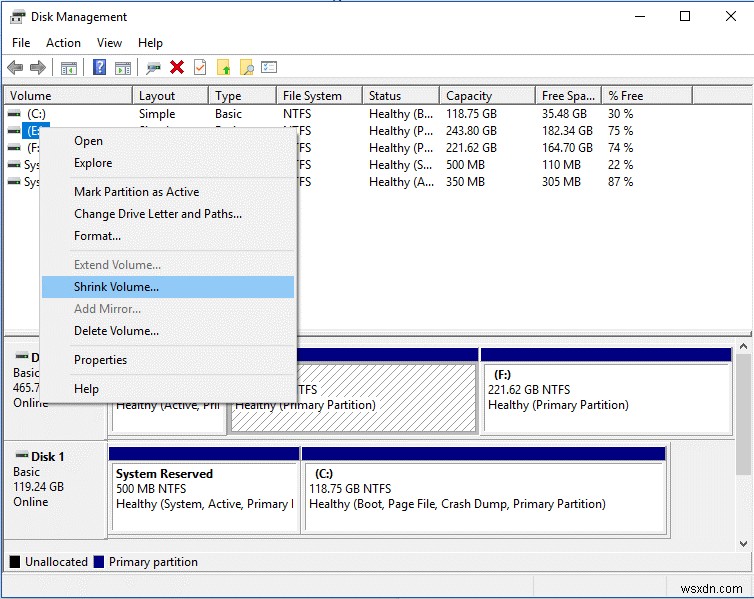Open the Action menu
The height and width of the screenshot is (599, 754).
(63, 43)
